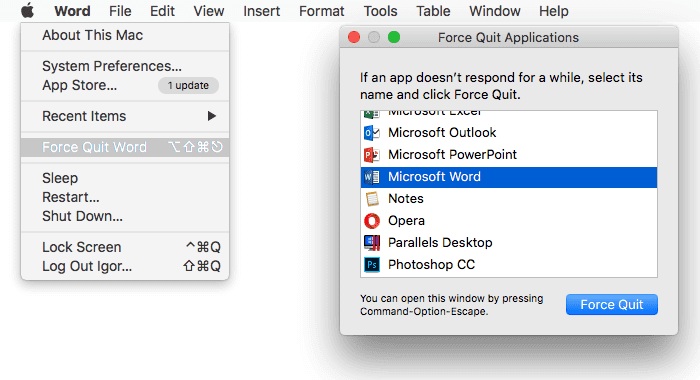Open the Format menu
This screenshot has height=380, width=700.
[x=321, y=11]
